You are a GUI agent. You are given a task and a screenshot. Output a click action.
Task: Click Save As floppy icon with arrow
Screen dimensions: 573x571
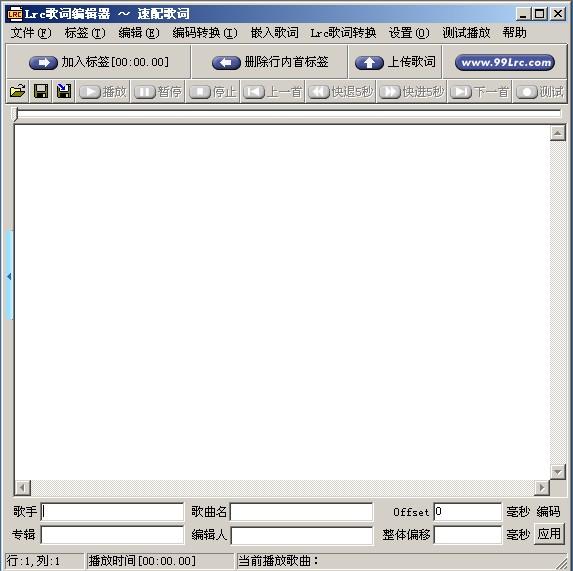point(64,91)
